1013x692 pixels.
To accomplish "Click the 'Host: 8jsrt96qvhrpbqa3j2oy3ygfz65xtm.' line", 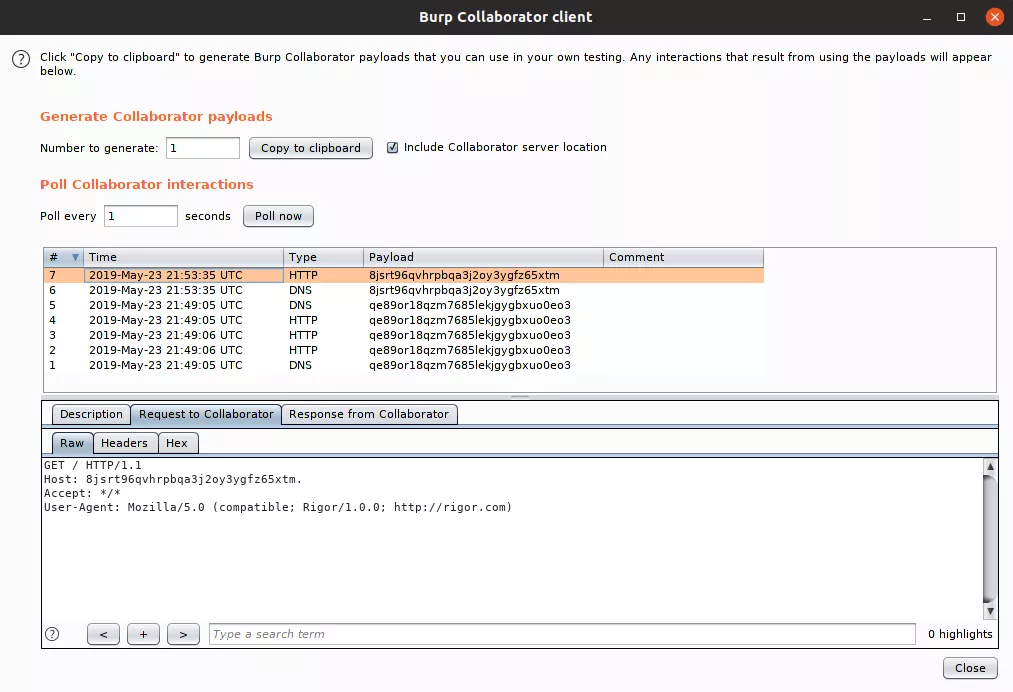I will 173,479.
